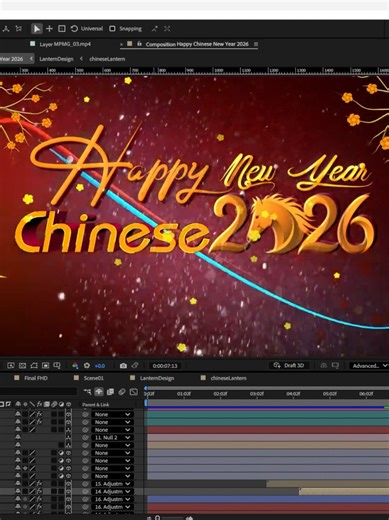Viewport: 389px width, 520px height.
Task: Click the timeline layer search field
Action: [38, 392]
